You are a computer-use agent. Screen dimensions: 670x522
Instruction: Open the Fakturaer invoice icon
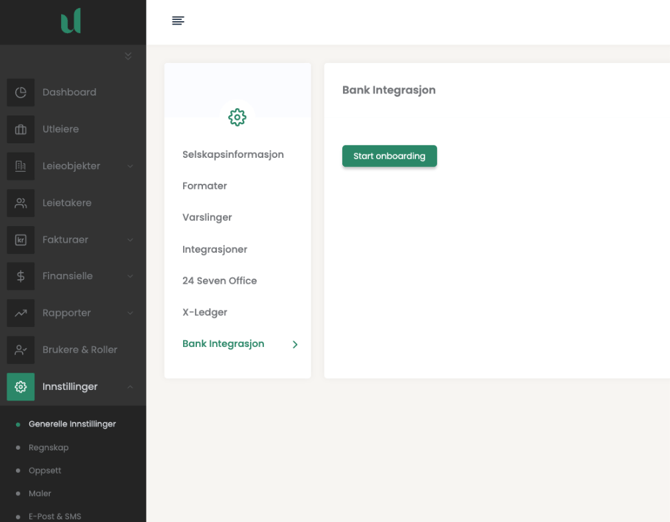(21, 240)
